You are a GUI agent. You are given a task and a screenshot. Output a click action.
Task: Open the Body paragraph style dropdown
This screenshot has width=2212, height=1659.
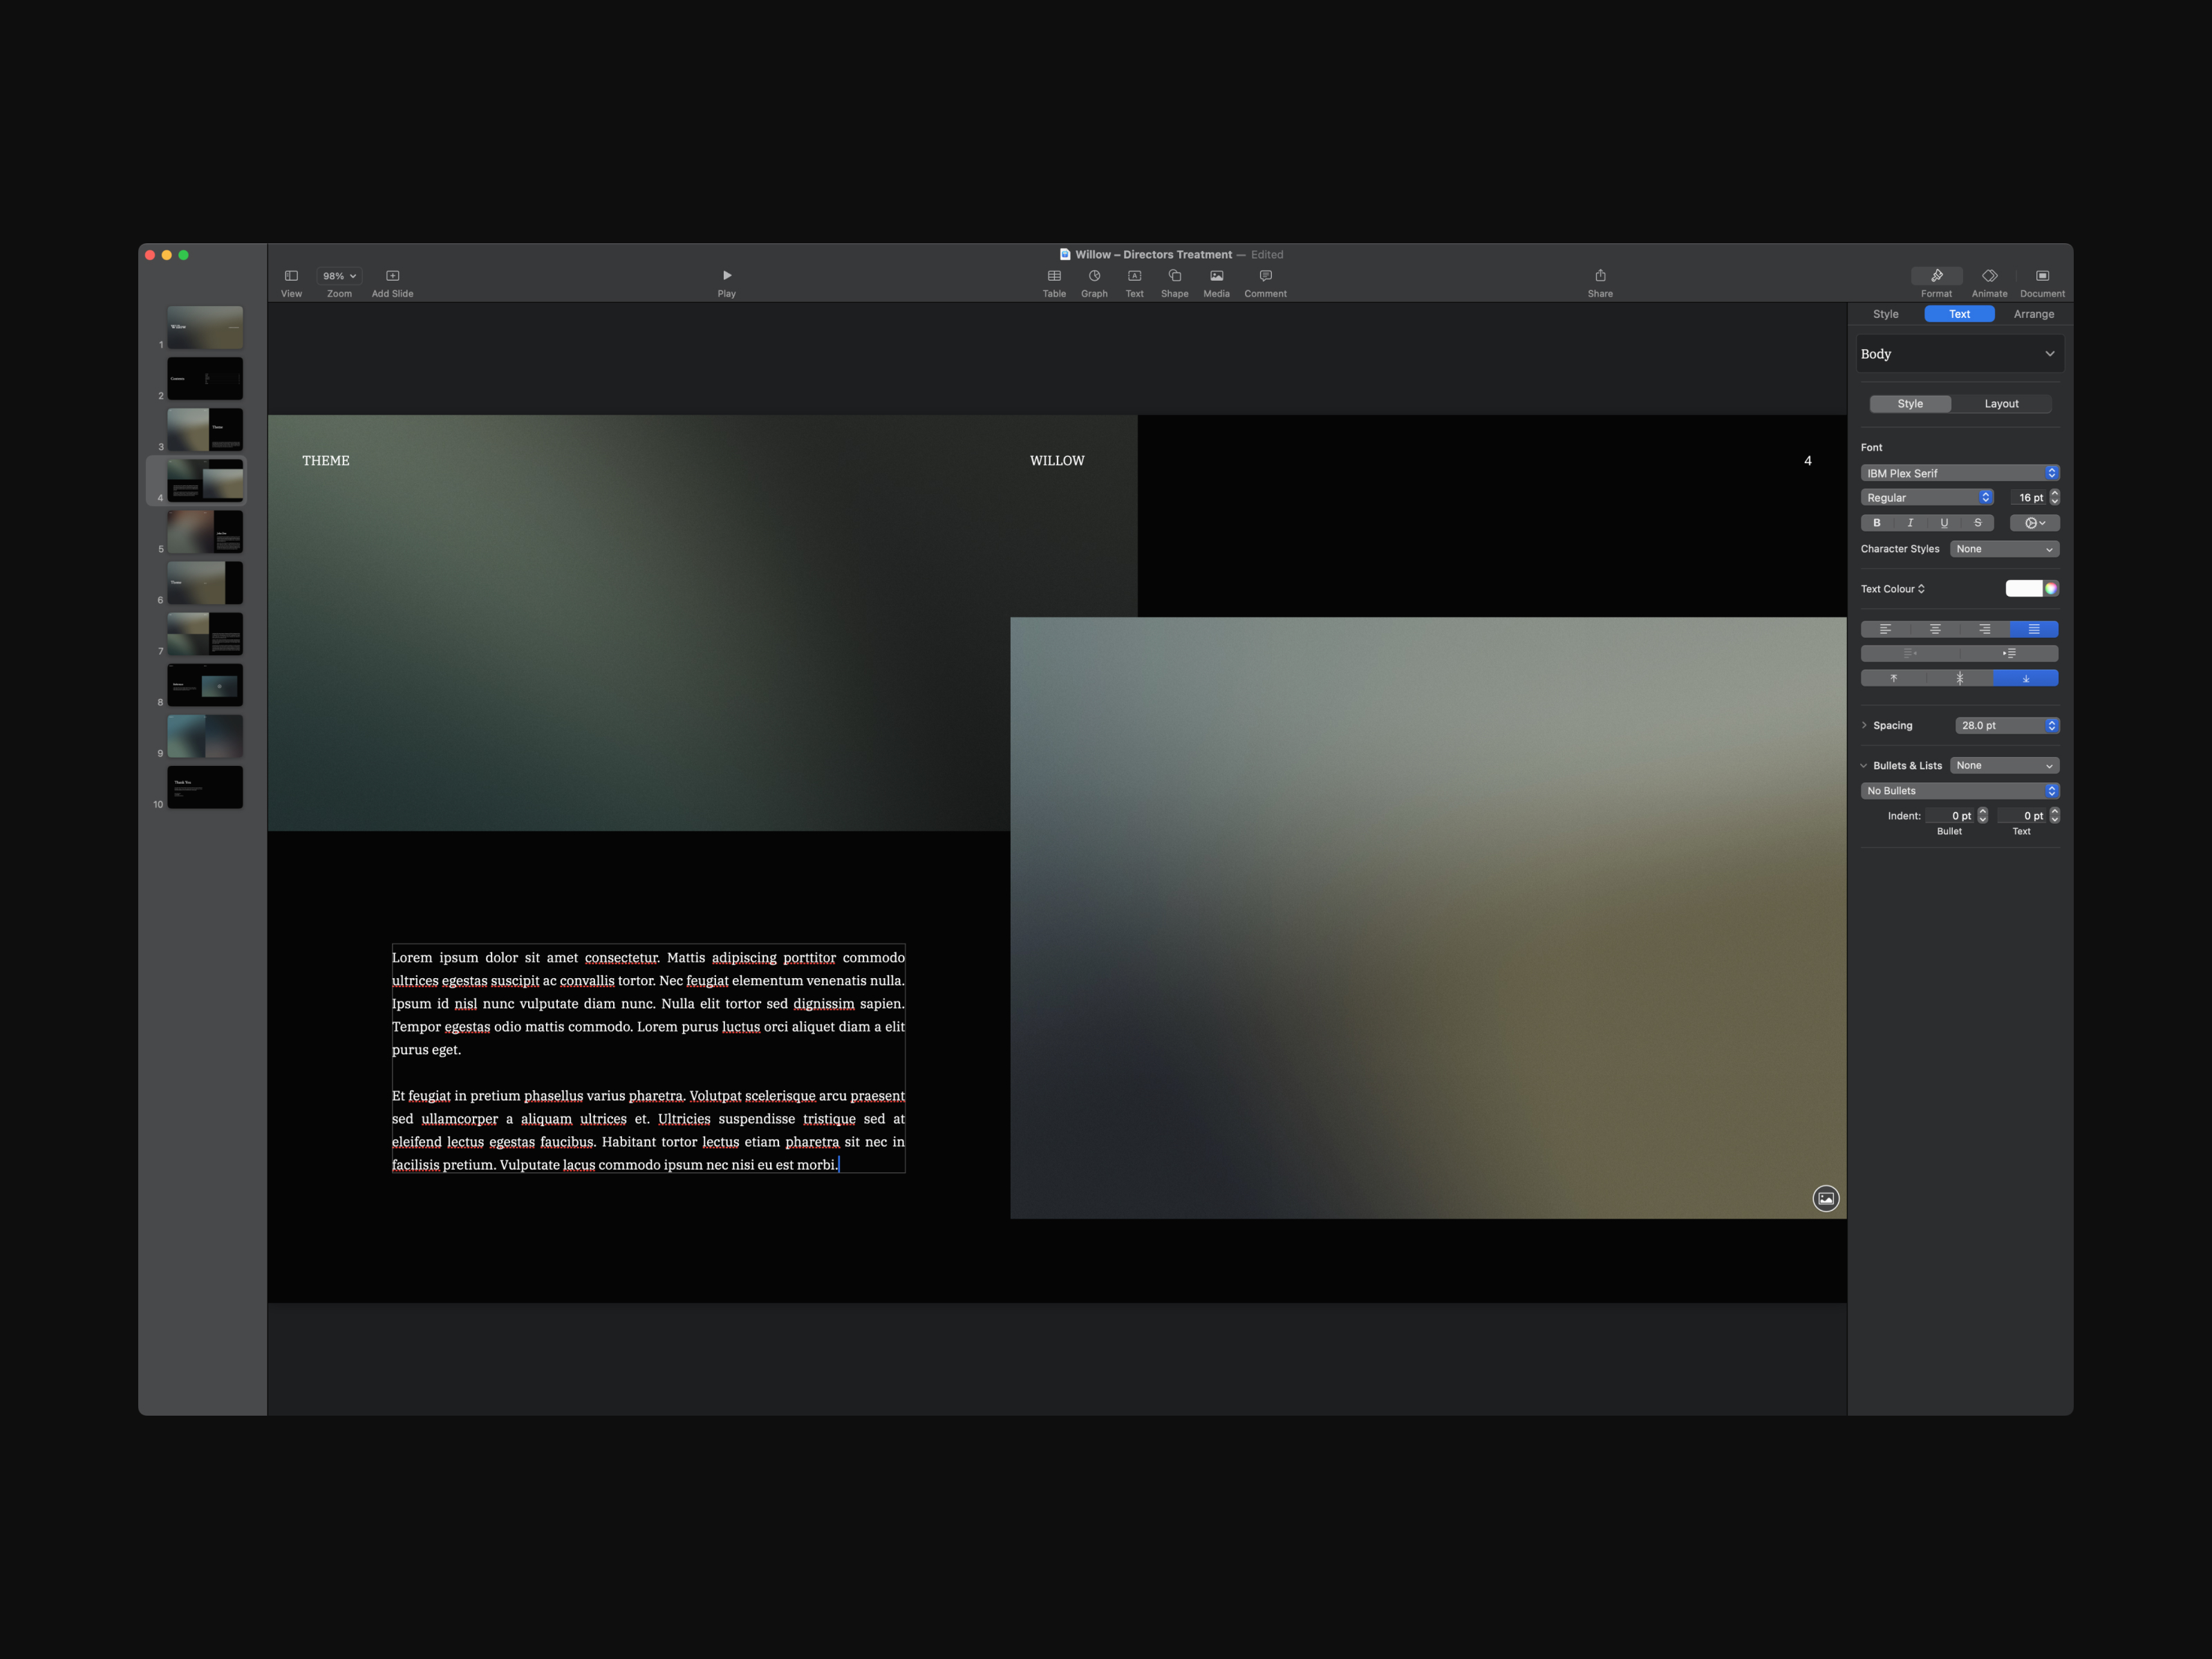(x=1959, y=354)
